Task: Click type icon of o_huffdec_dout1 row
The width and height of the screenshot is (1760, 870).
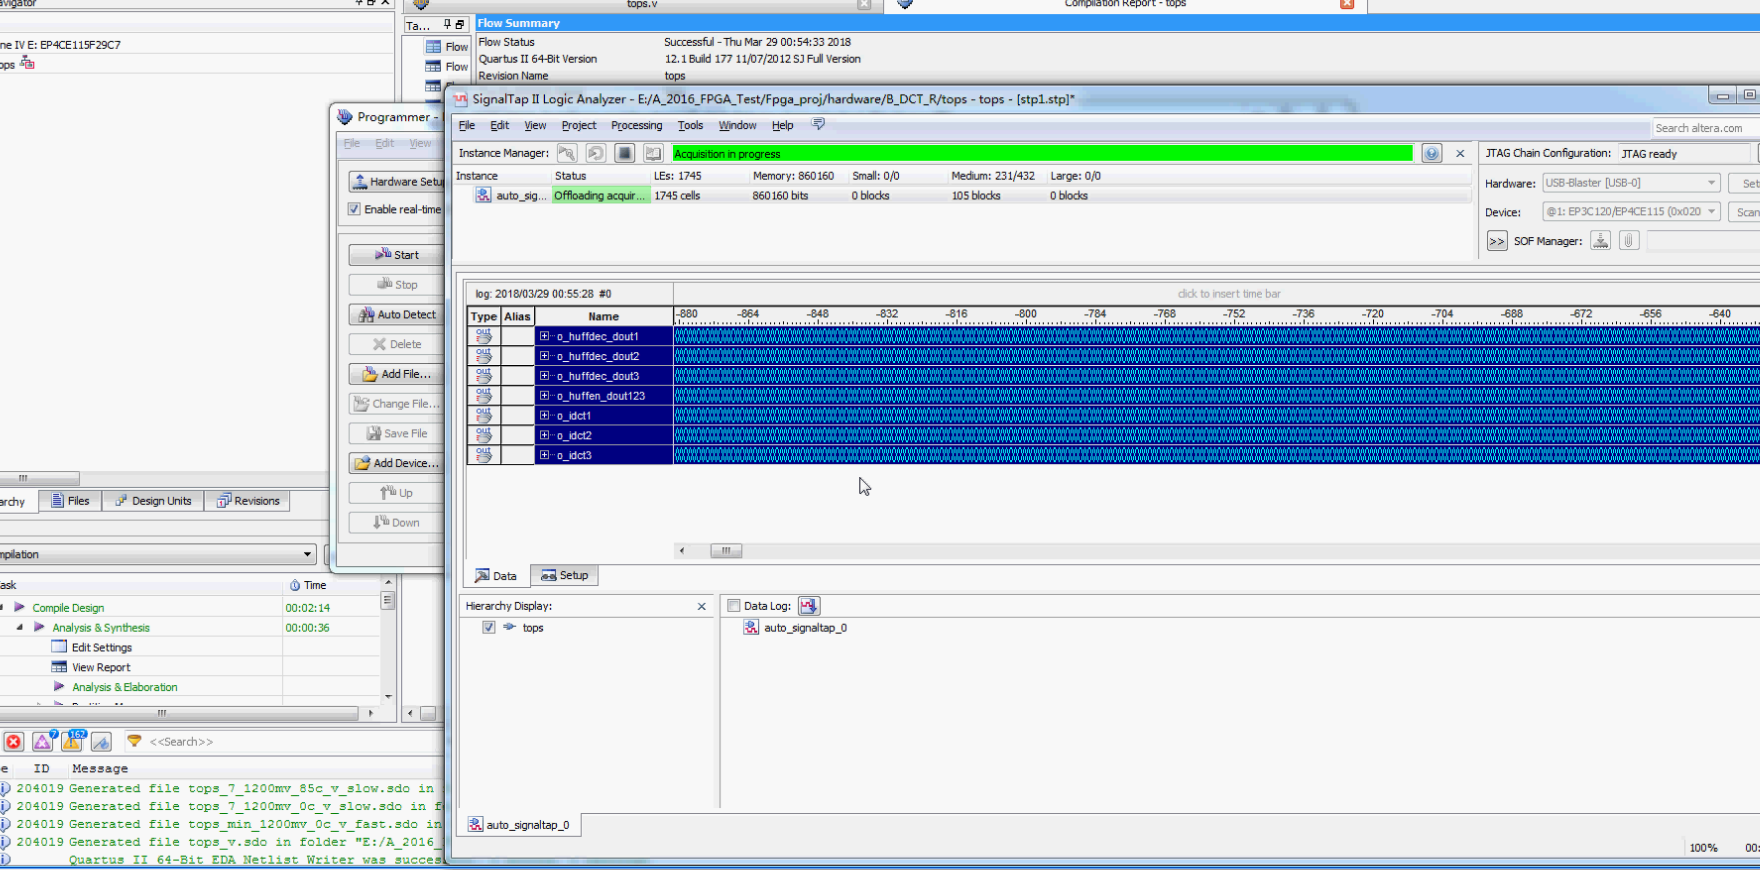Action: 484,336
